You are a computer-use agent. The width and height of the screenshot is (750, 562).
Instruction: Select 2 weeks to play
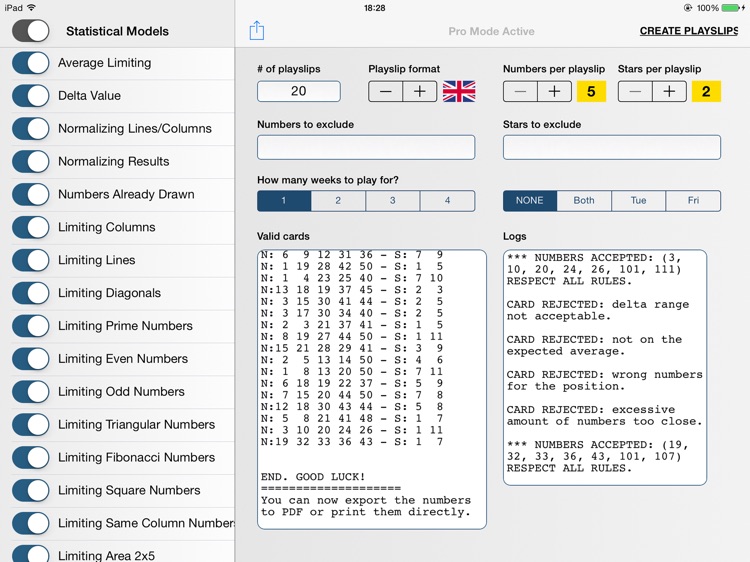[338, 201]
